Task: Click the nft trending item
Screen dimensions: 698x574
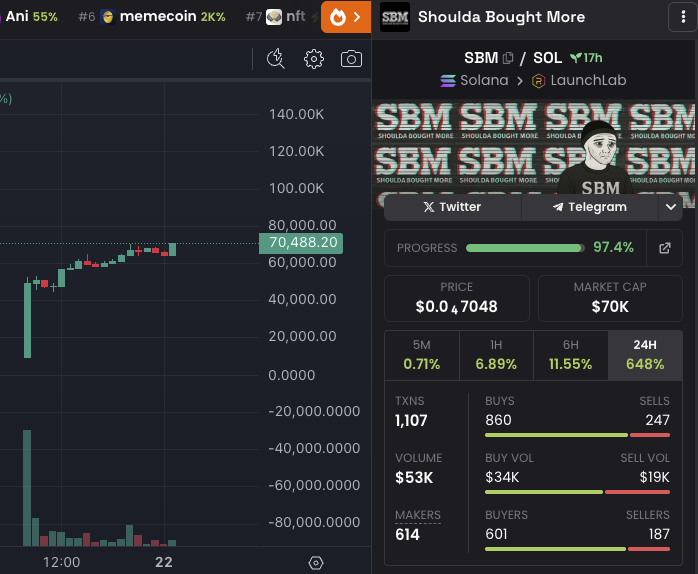Action: (x=276, y=16)
